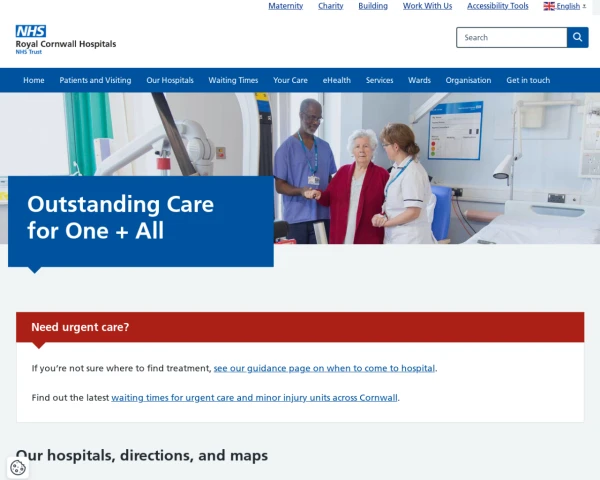Open the Services menu item
Image resolution: width=600 pixels, height=480 pixels.
379,80
